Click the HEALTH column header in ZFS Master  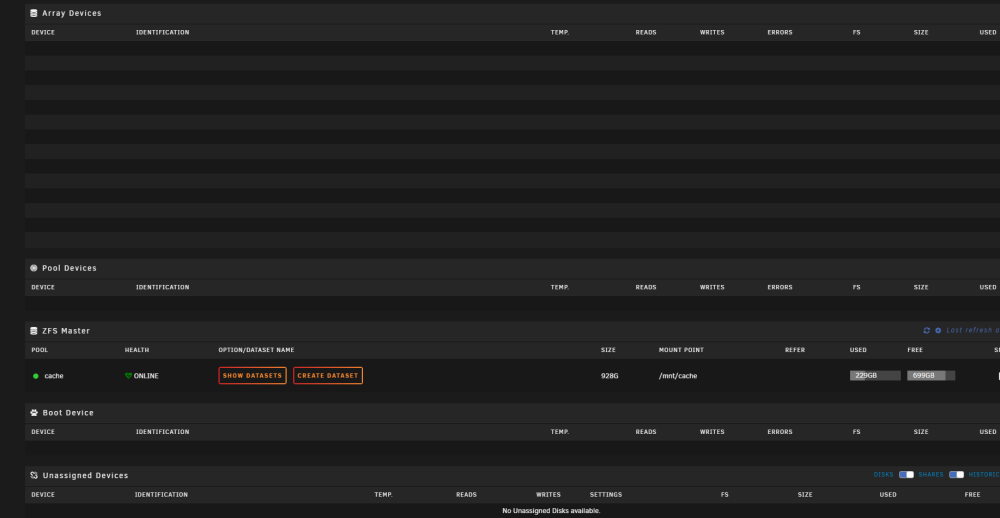coord(137,350)
